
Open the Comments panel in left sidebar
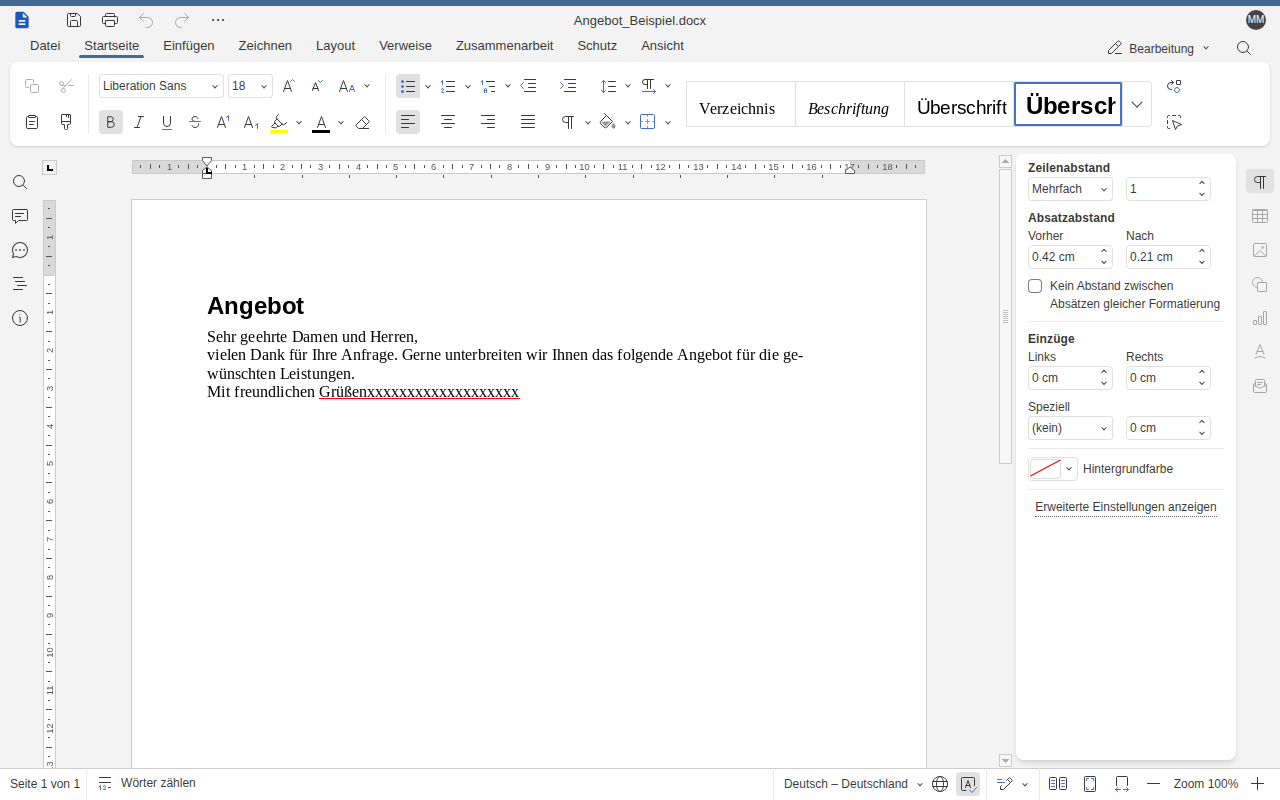20,216
